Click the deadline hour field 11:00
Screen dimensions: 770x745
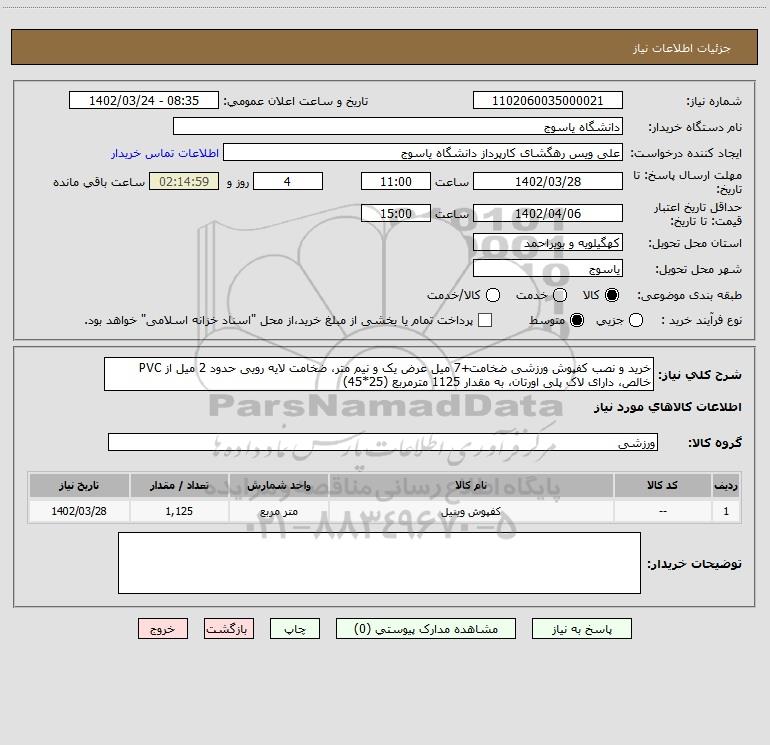tap(396, 181)
